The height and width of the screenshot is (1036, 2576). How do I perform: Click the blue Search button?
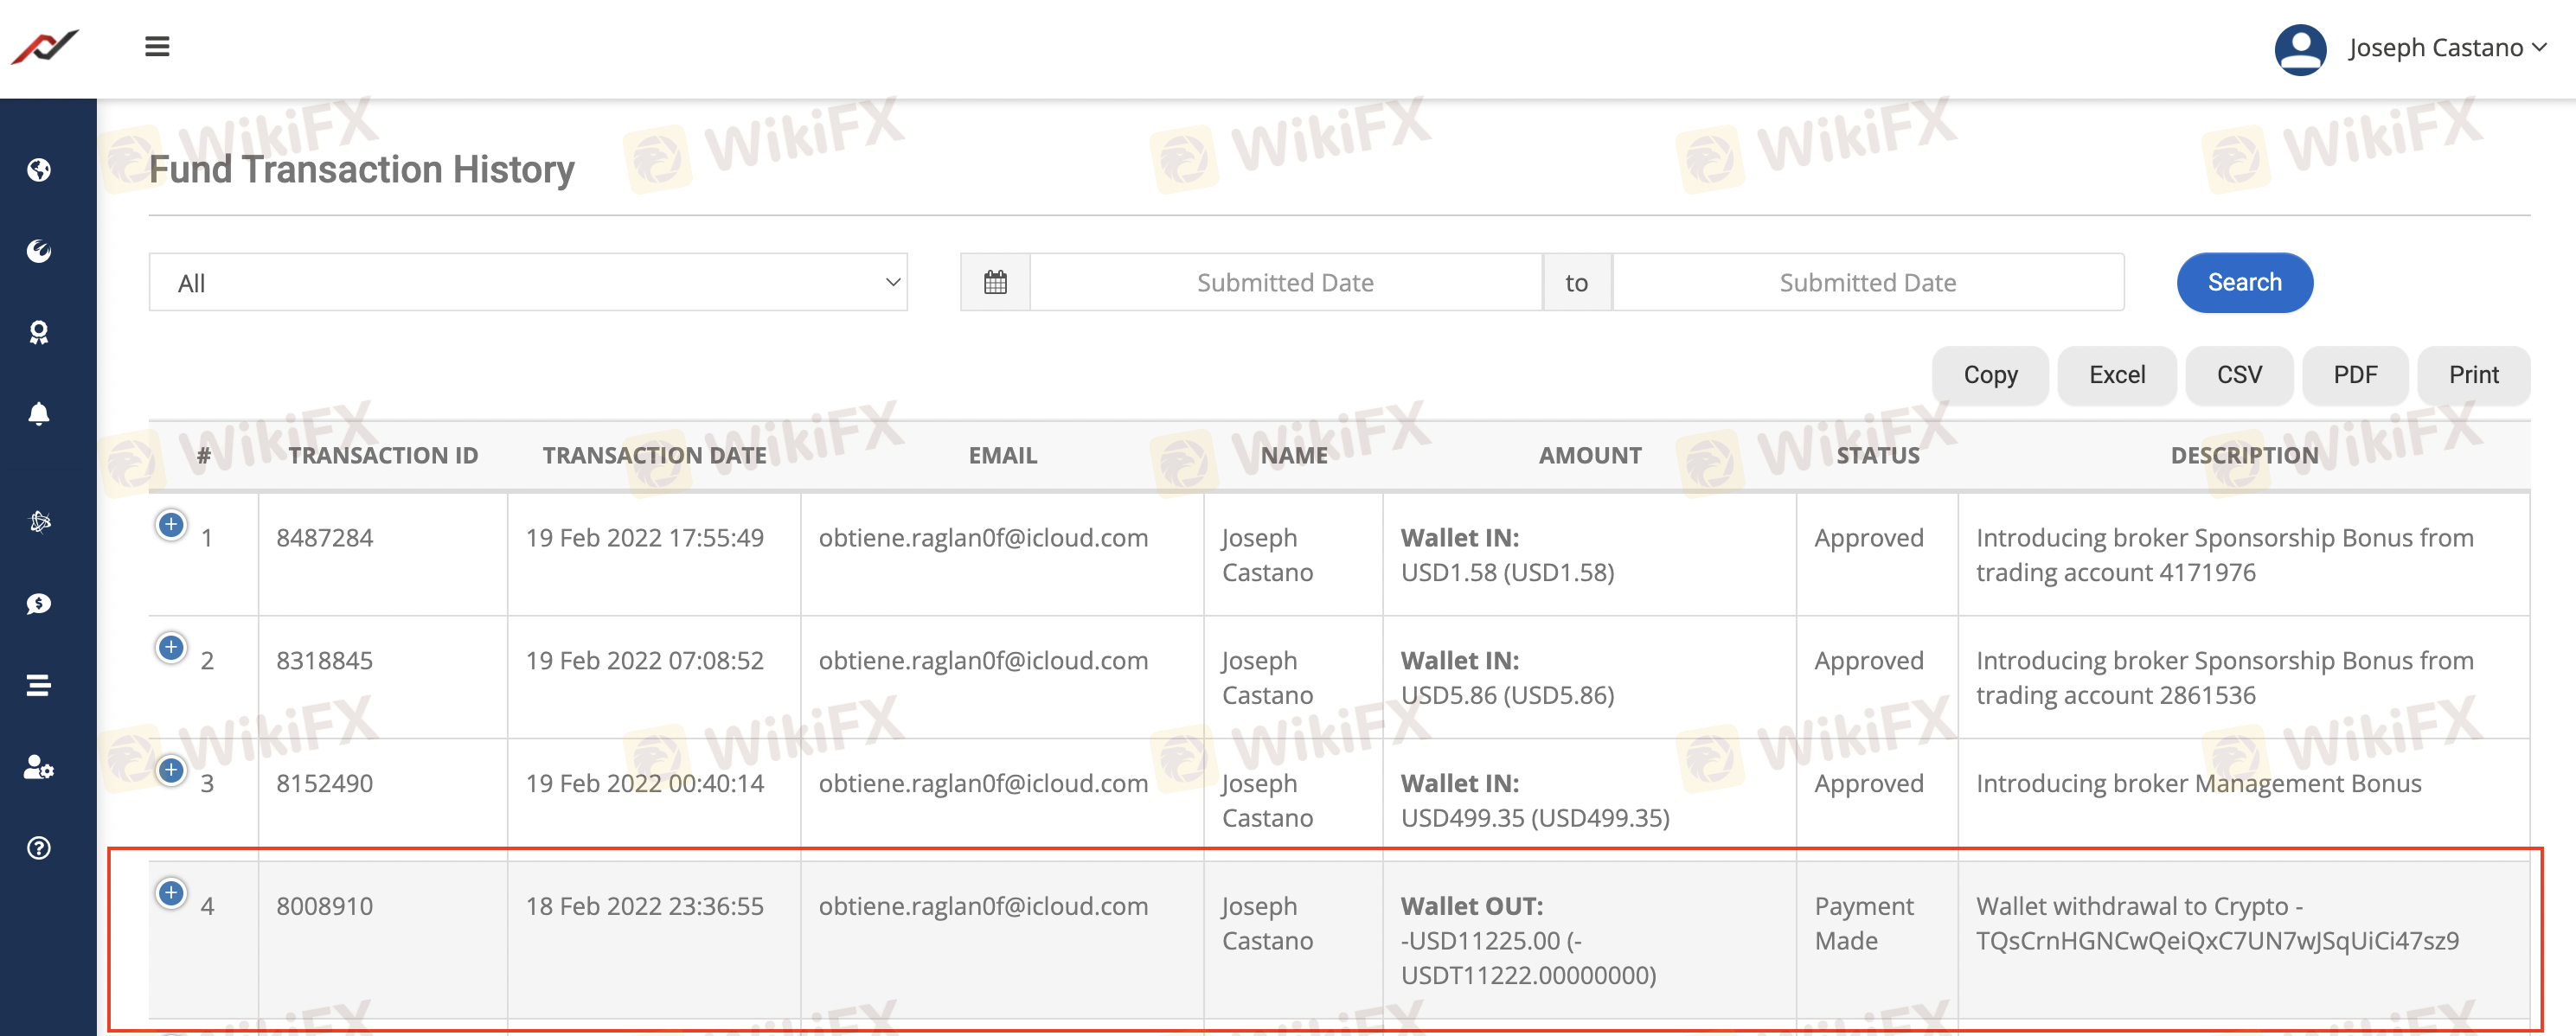point(2243,283)
